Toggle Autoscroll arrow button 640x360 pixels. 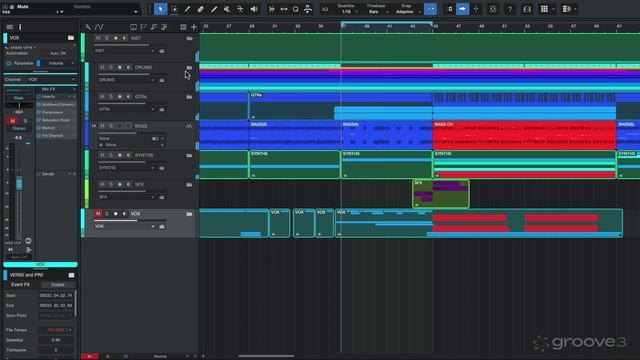click(462, 9)
